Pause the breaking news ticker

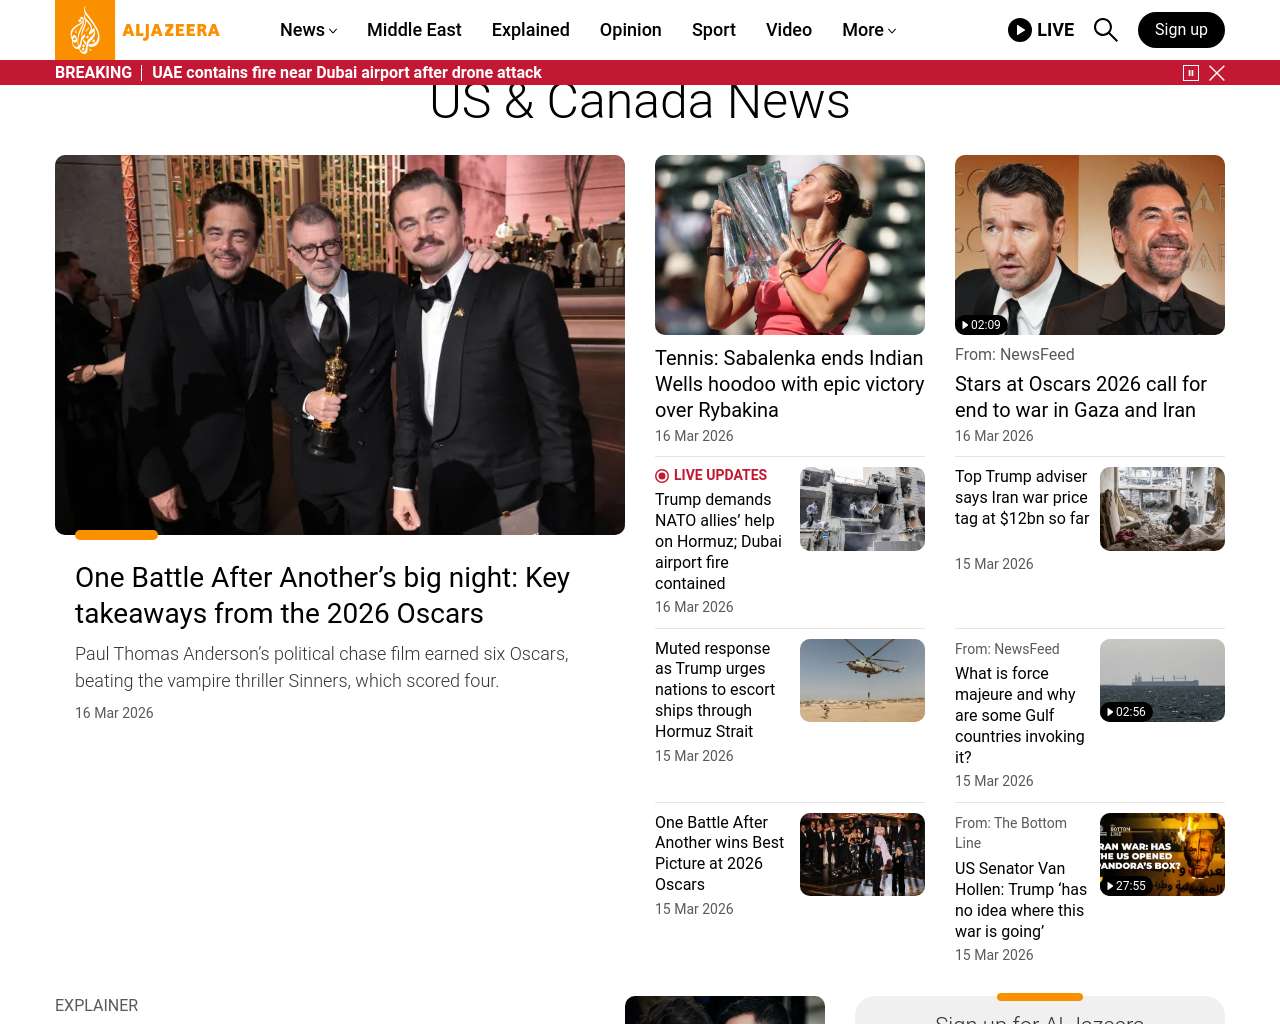1191,73
